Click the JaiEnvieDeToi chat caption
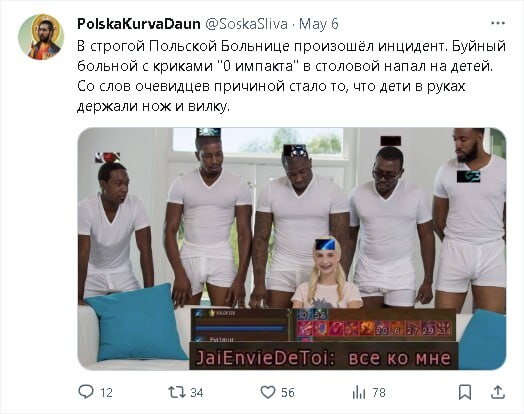This screenshot has height=414, width=524. pyautogui.click(x=323, y=358)
